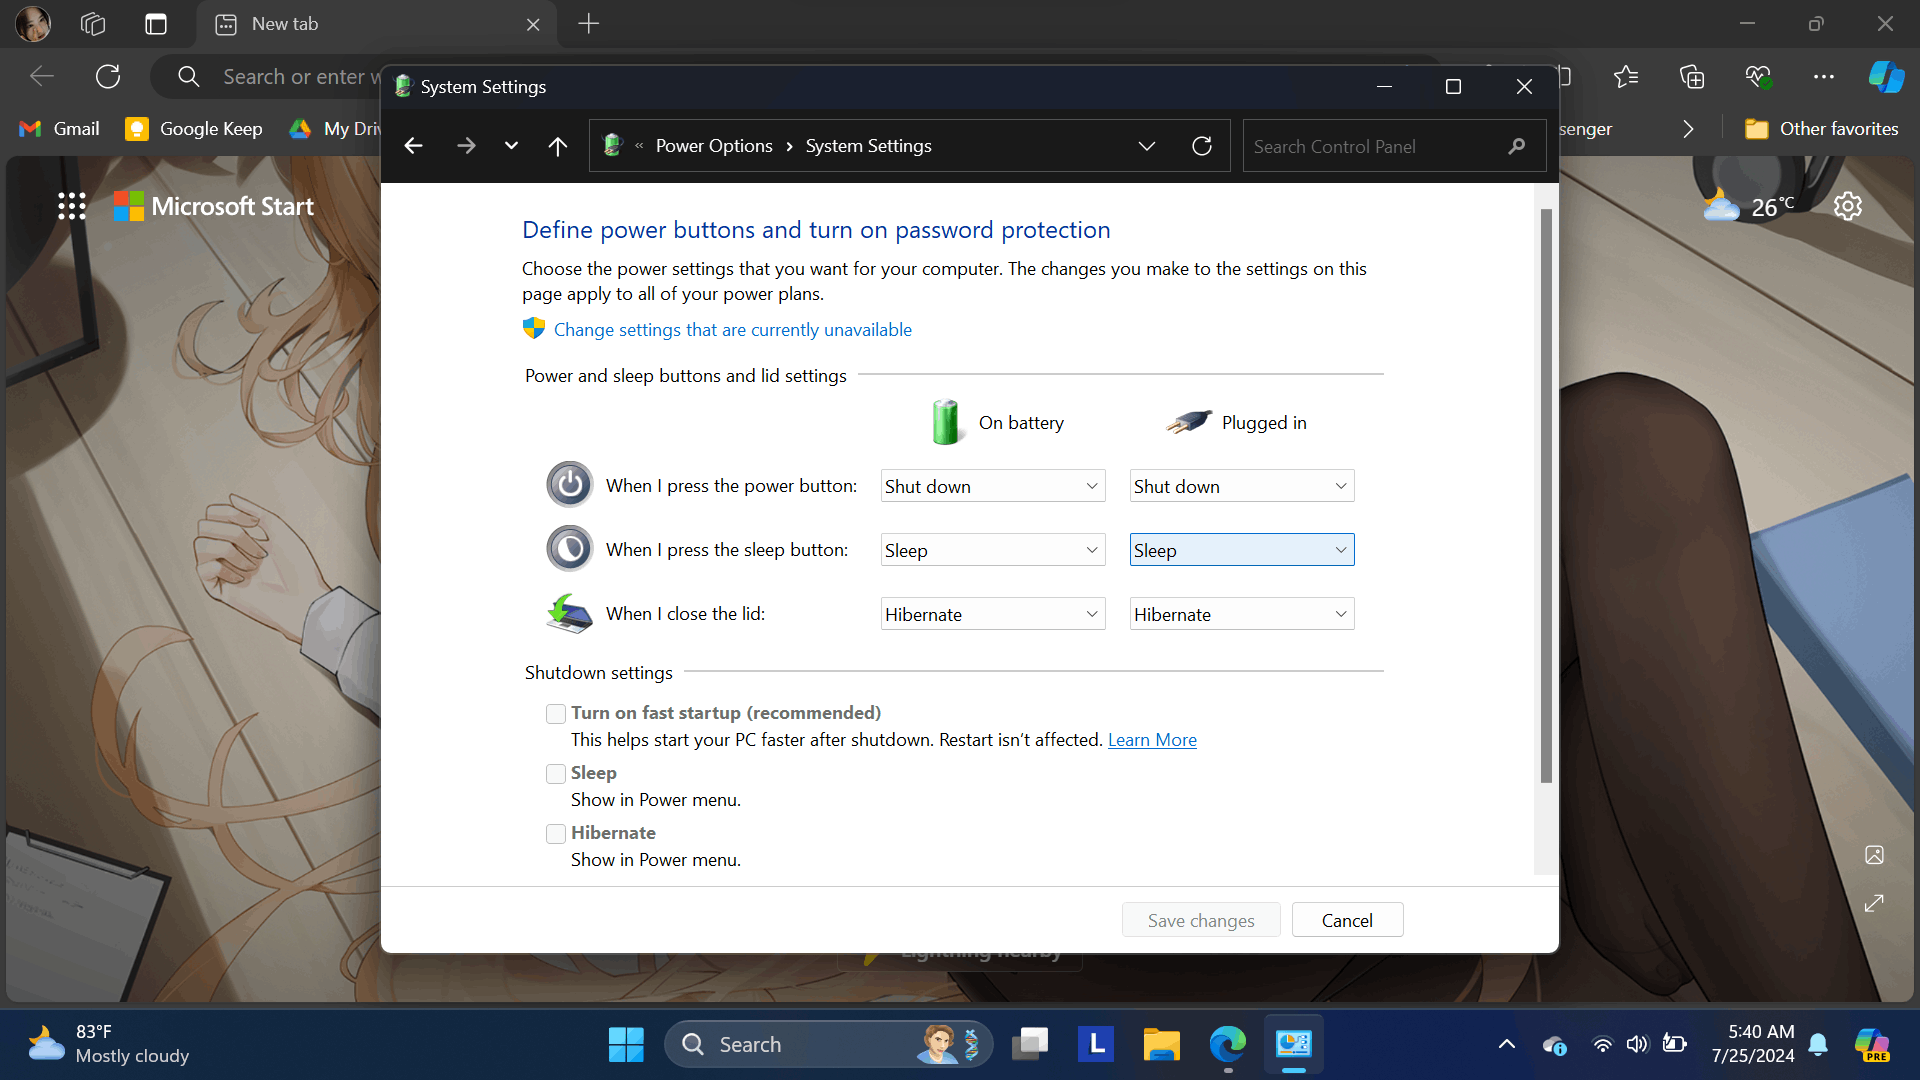Open Copilot in Edge toolbar
The height and width of the screenshot is (1080, 1920).
click(1886, 76)
